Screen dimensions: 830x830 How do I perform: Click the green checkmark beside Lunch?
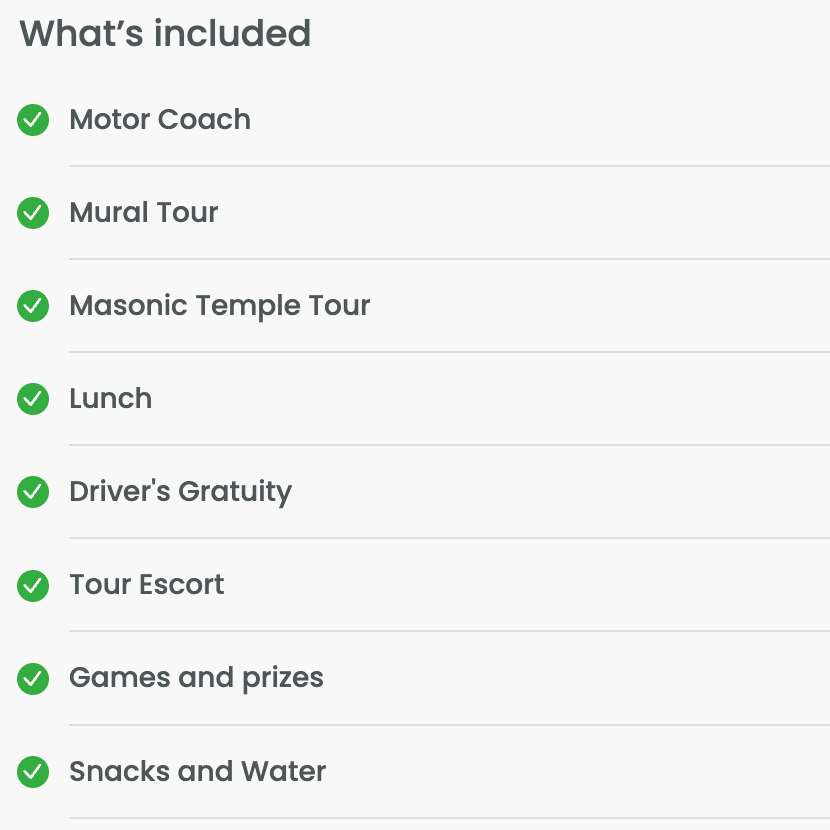pyautogui.click(x=33, y=399)
